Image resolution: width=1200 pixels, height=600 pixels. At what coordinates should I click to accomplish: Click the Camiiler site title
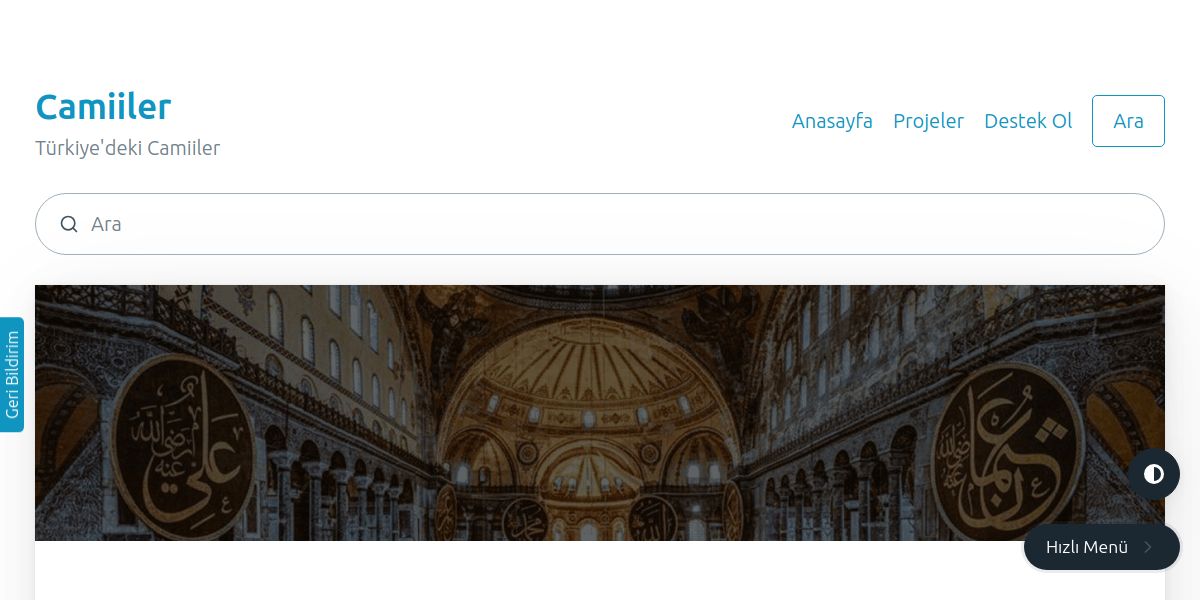point(103,106)
